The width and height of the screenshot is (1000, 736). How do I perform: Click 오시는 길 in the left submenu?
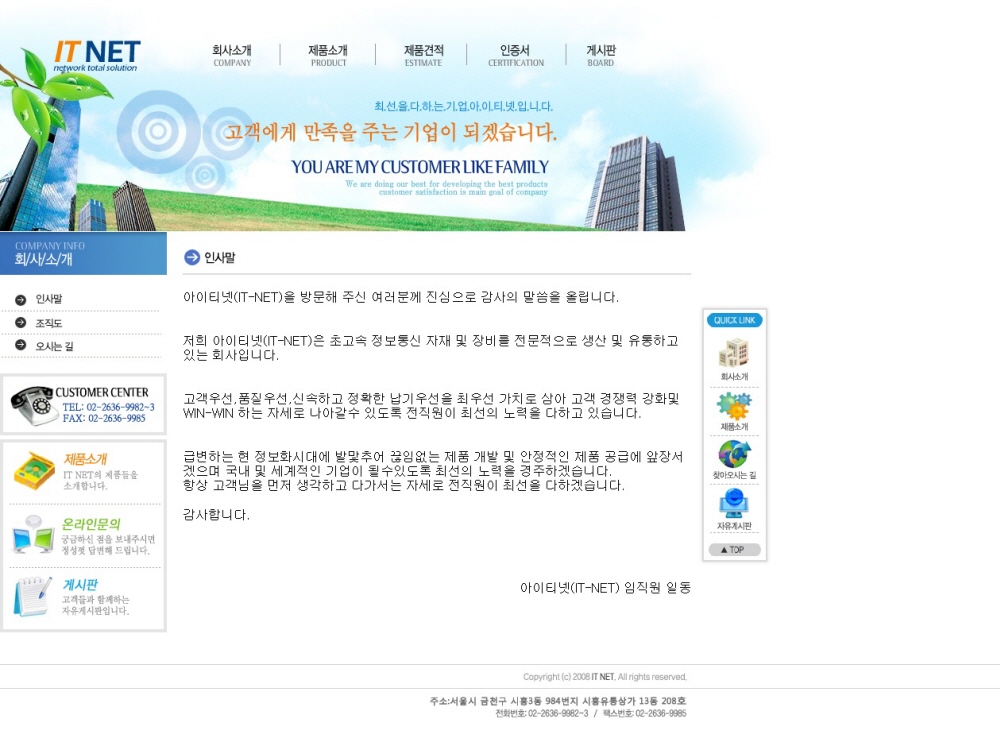(x=55, y=346)
